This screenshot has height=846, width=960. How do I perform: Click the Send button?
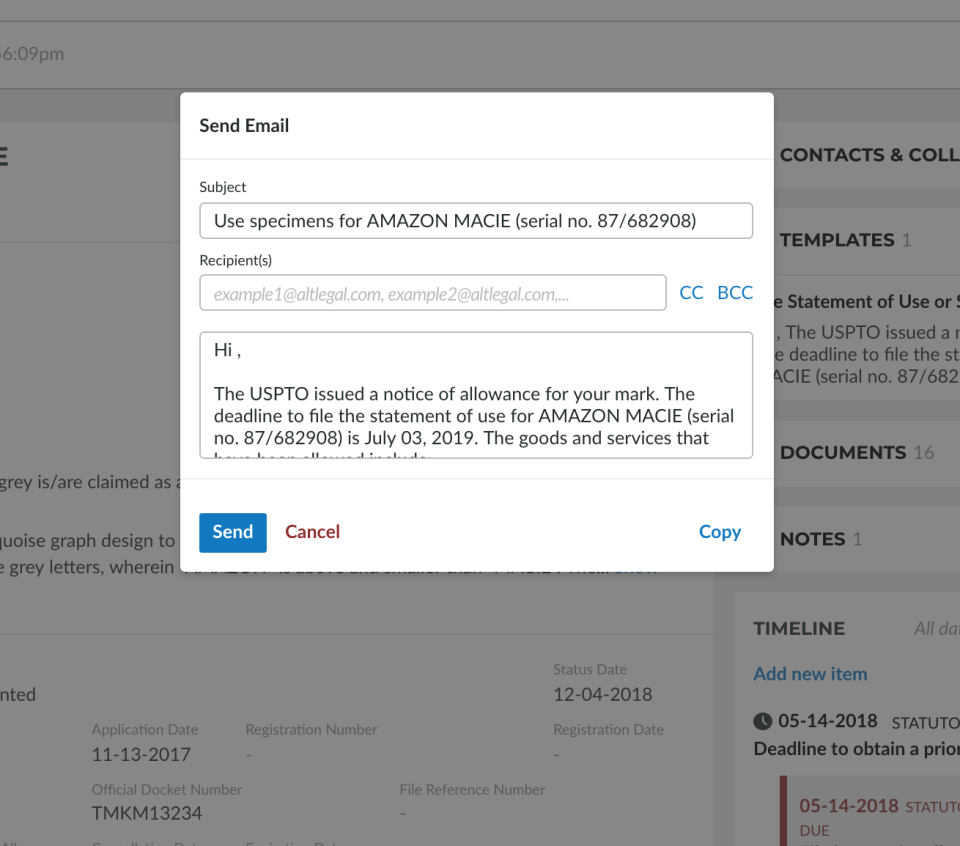click(x=232, y=532)
